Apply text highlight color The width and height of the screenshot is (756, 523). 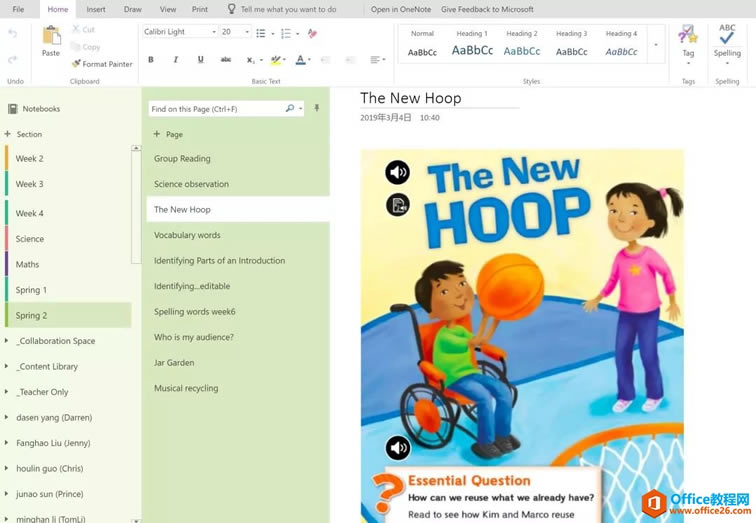[x=275, y=60]
